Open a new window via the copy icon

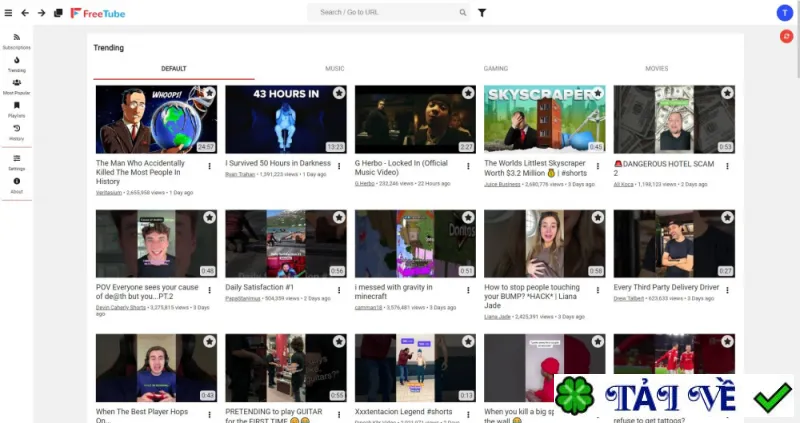click(x=58, y=13)
